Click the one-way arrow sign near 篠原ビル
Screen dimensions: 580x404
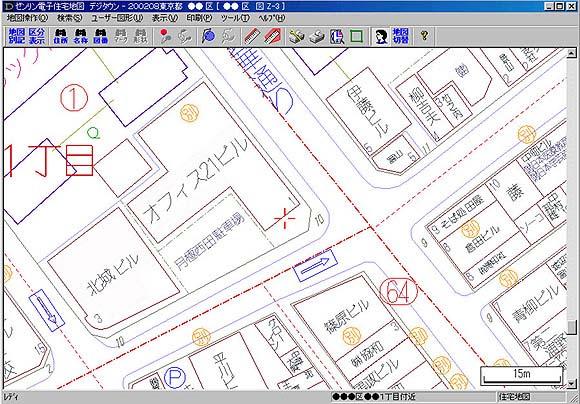[x=316, y=266]
